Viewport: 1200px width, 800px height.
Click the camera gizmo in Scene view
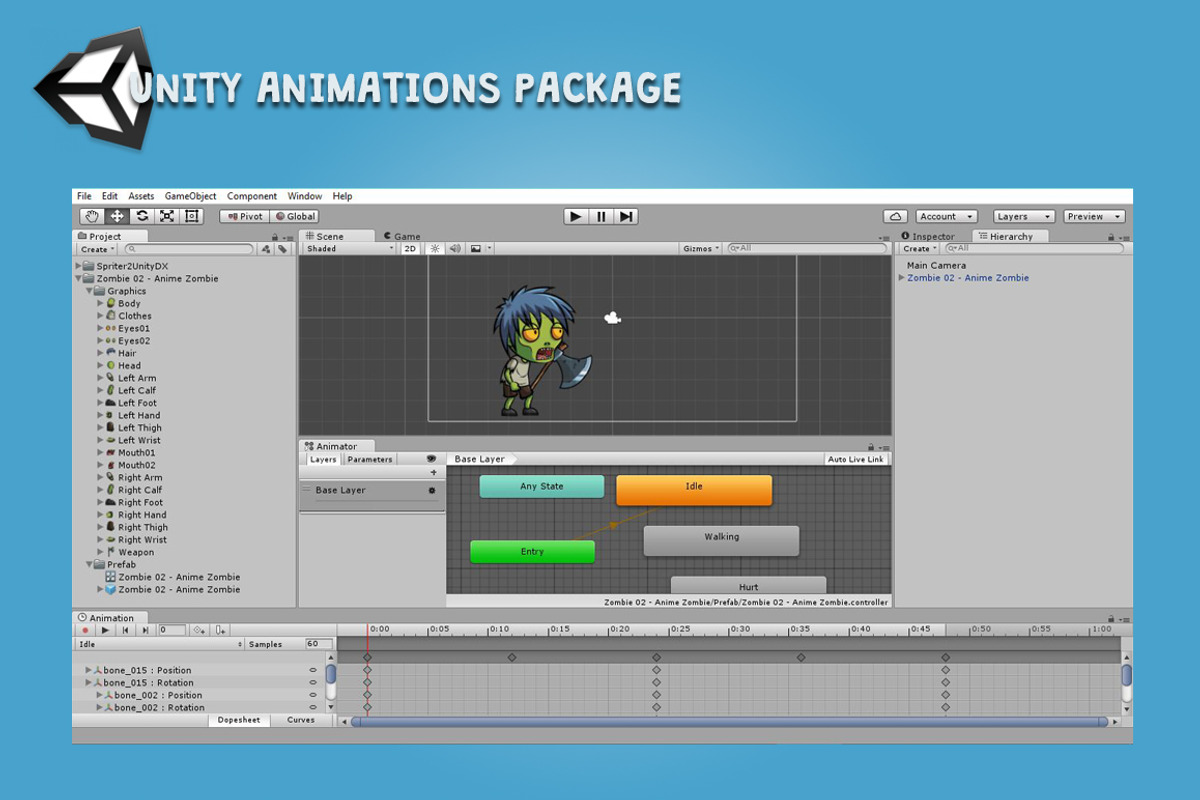click(x=613, y=318)
